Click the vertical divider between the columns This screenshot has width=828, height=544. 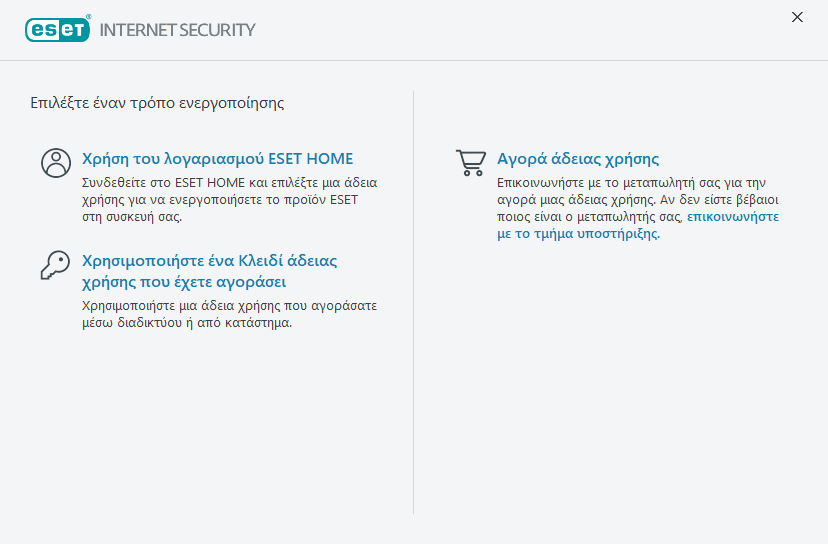(414, 300)
